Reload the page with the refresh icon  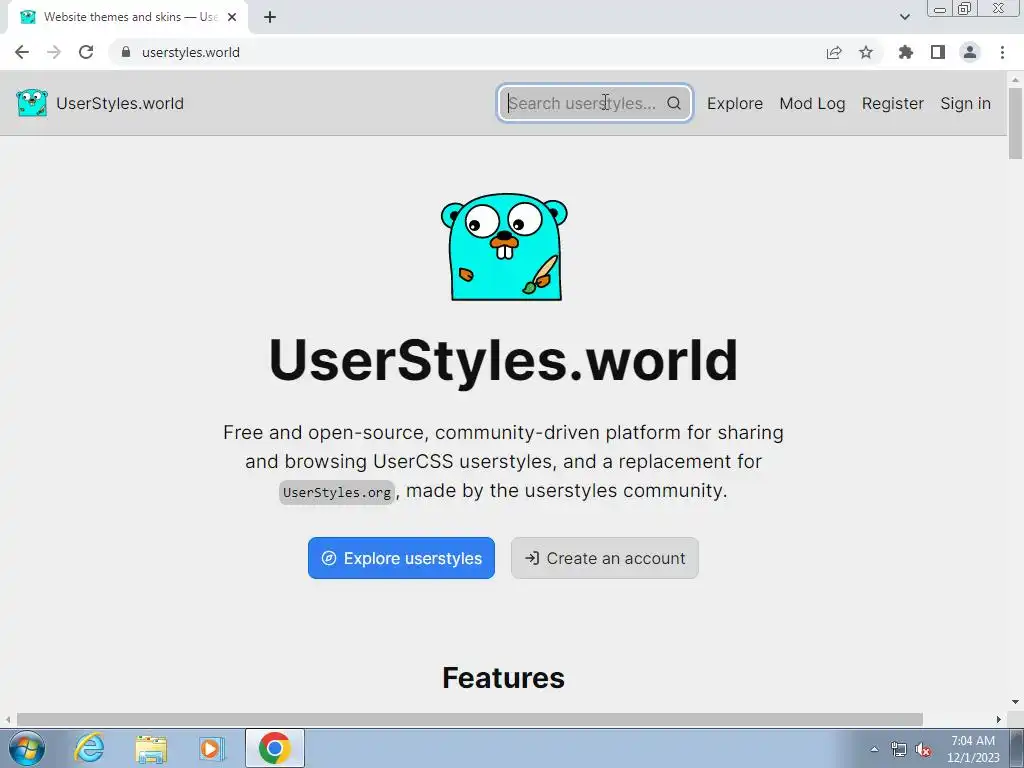coord(86,52)
